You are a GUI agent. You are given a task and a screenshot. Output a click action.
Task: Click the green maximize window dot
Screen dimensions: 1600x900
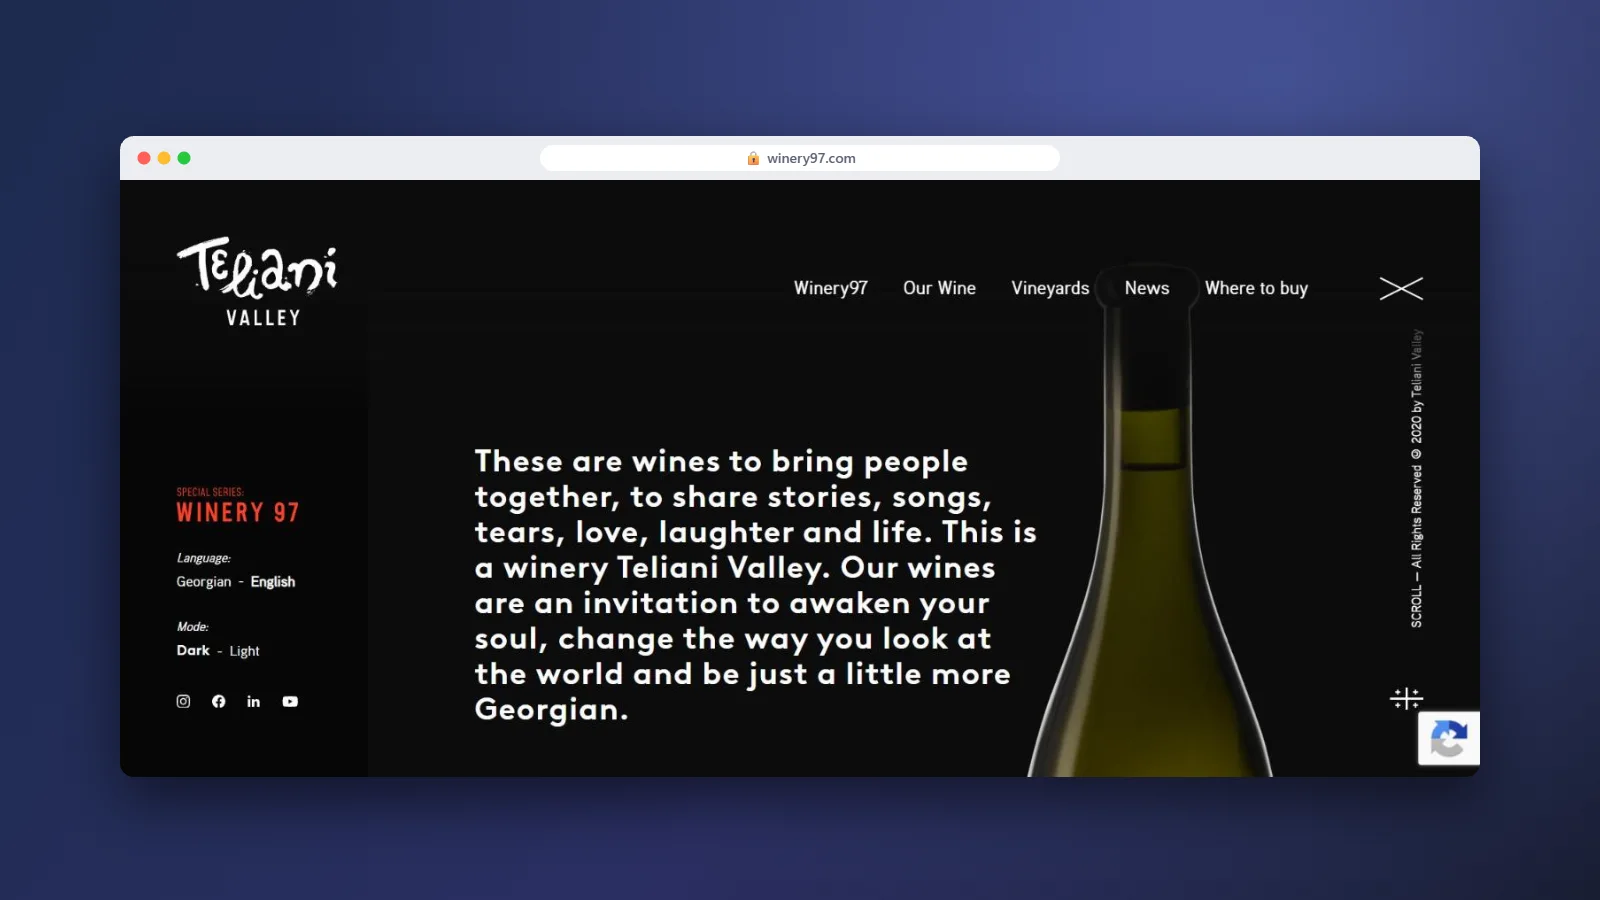click(x=184, y=158)
